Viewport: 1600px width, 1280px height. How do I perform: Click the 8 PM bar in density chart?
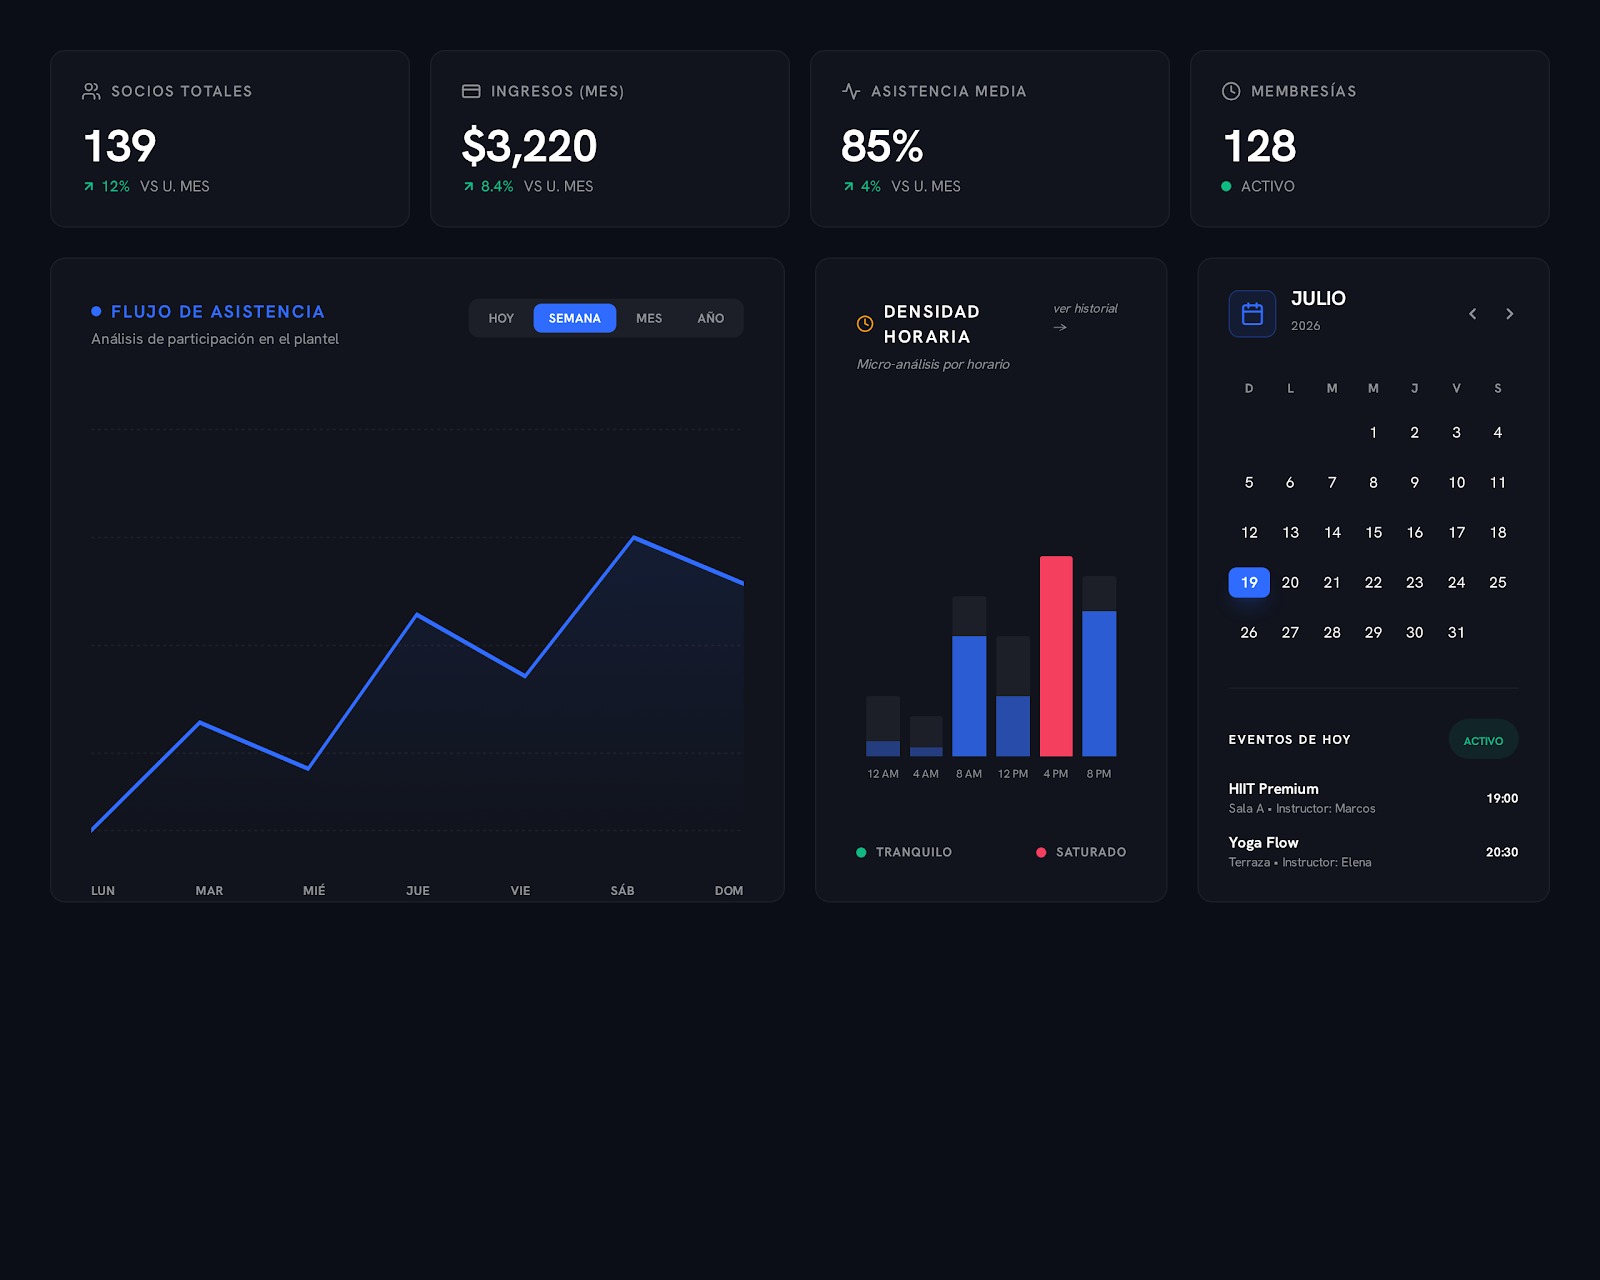(1099, 666)
